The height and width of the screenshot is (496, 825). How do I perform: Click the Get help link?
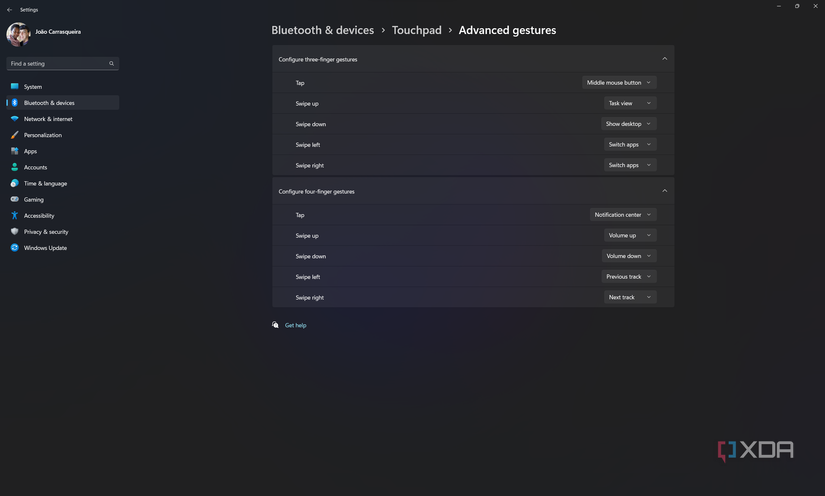click(295, 325)
